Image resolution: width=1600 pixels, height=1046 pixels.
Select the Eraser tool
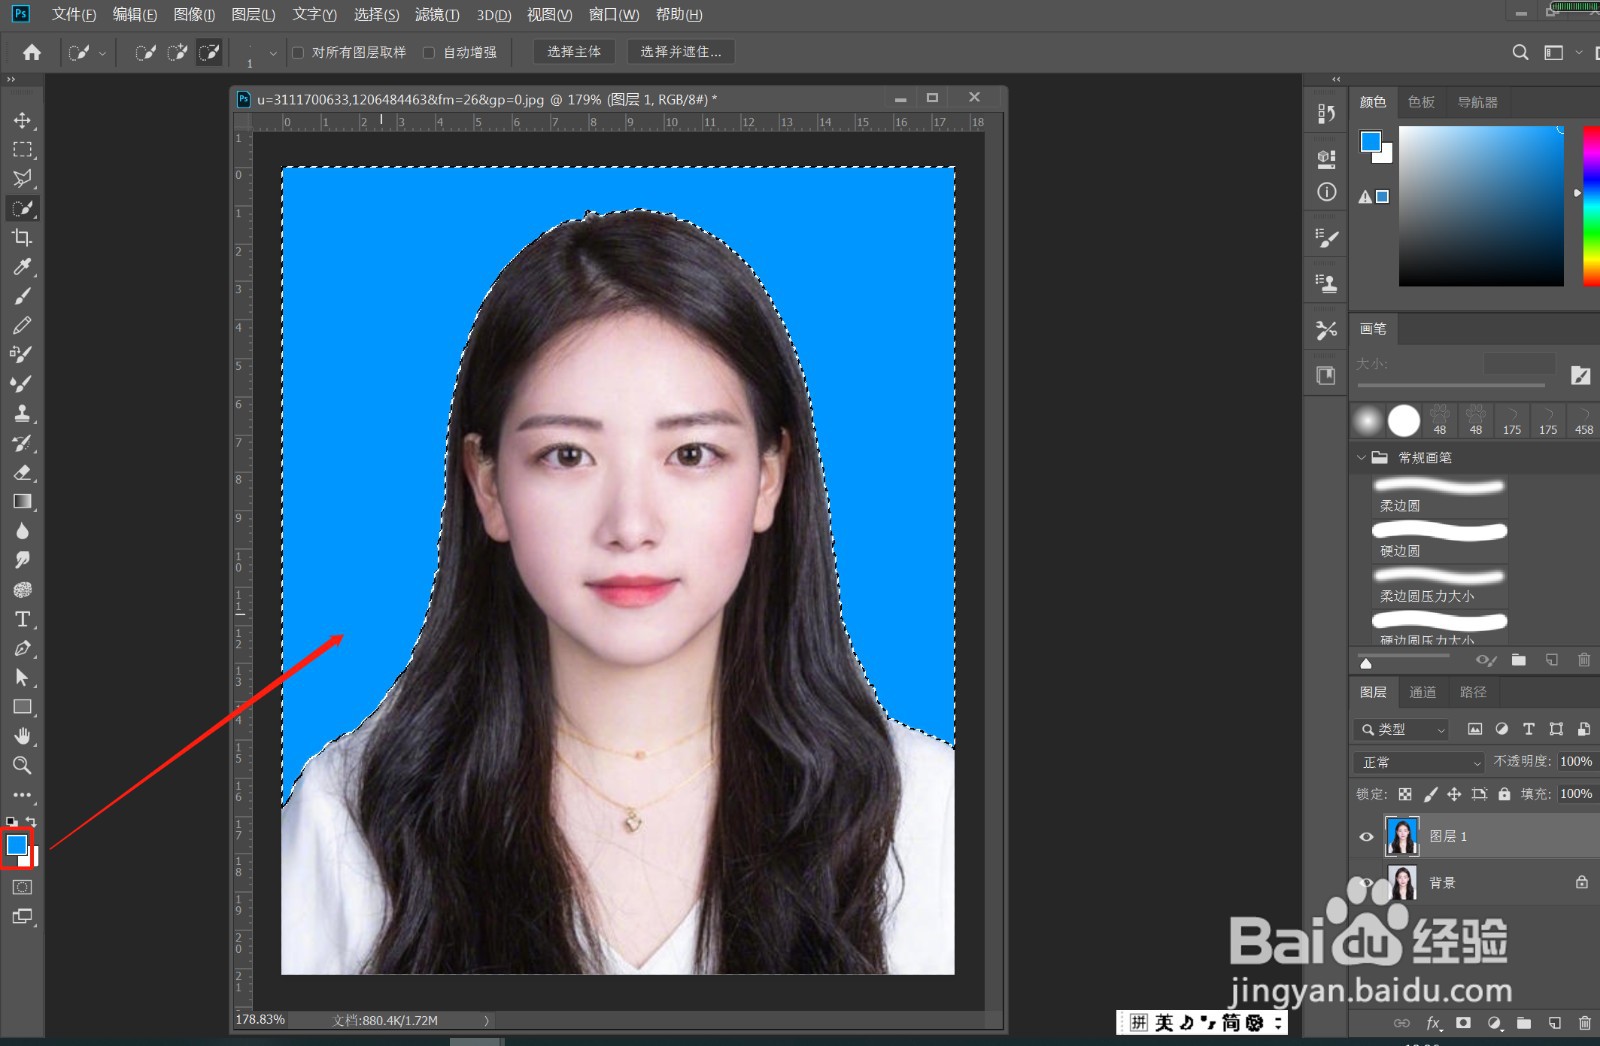pos(22,472)
